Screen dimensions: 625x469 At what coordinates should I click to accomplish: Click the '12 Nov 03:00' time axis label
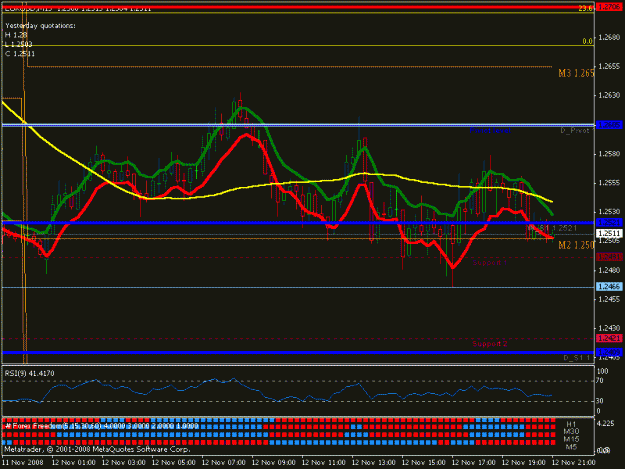(124, 463)
